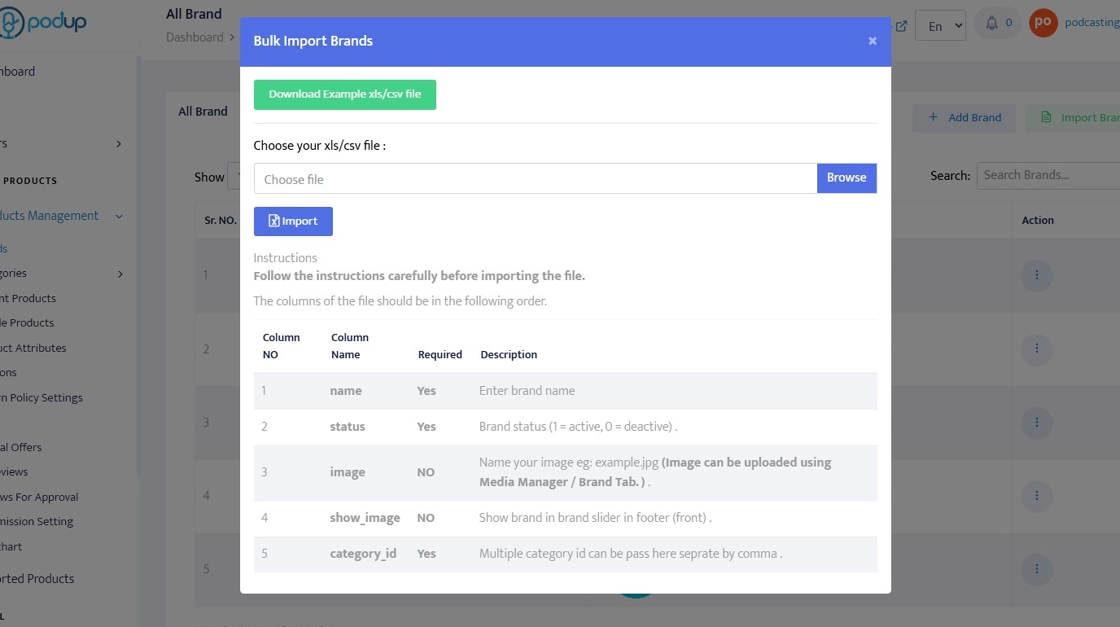Close the Bulk Import Brands dialog
1120x627 pixels.
point(872,41)
